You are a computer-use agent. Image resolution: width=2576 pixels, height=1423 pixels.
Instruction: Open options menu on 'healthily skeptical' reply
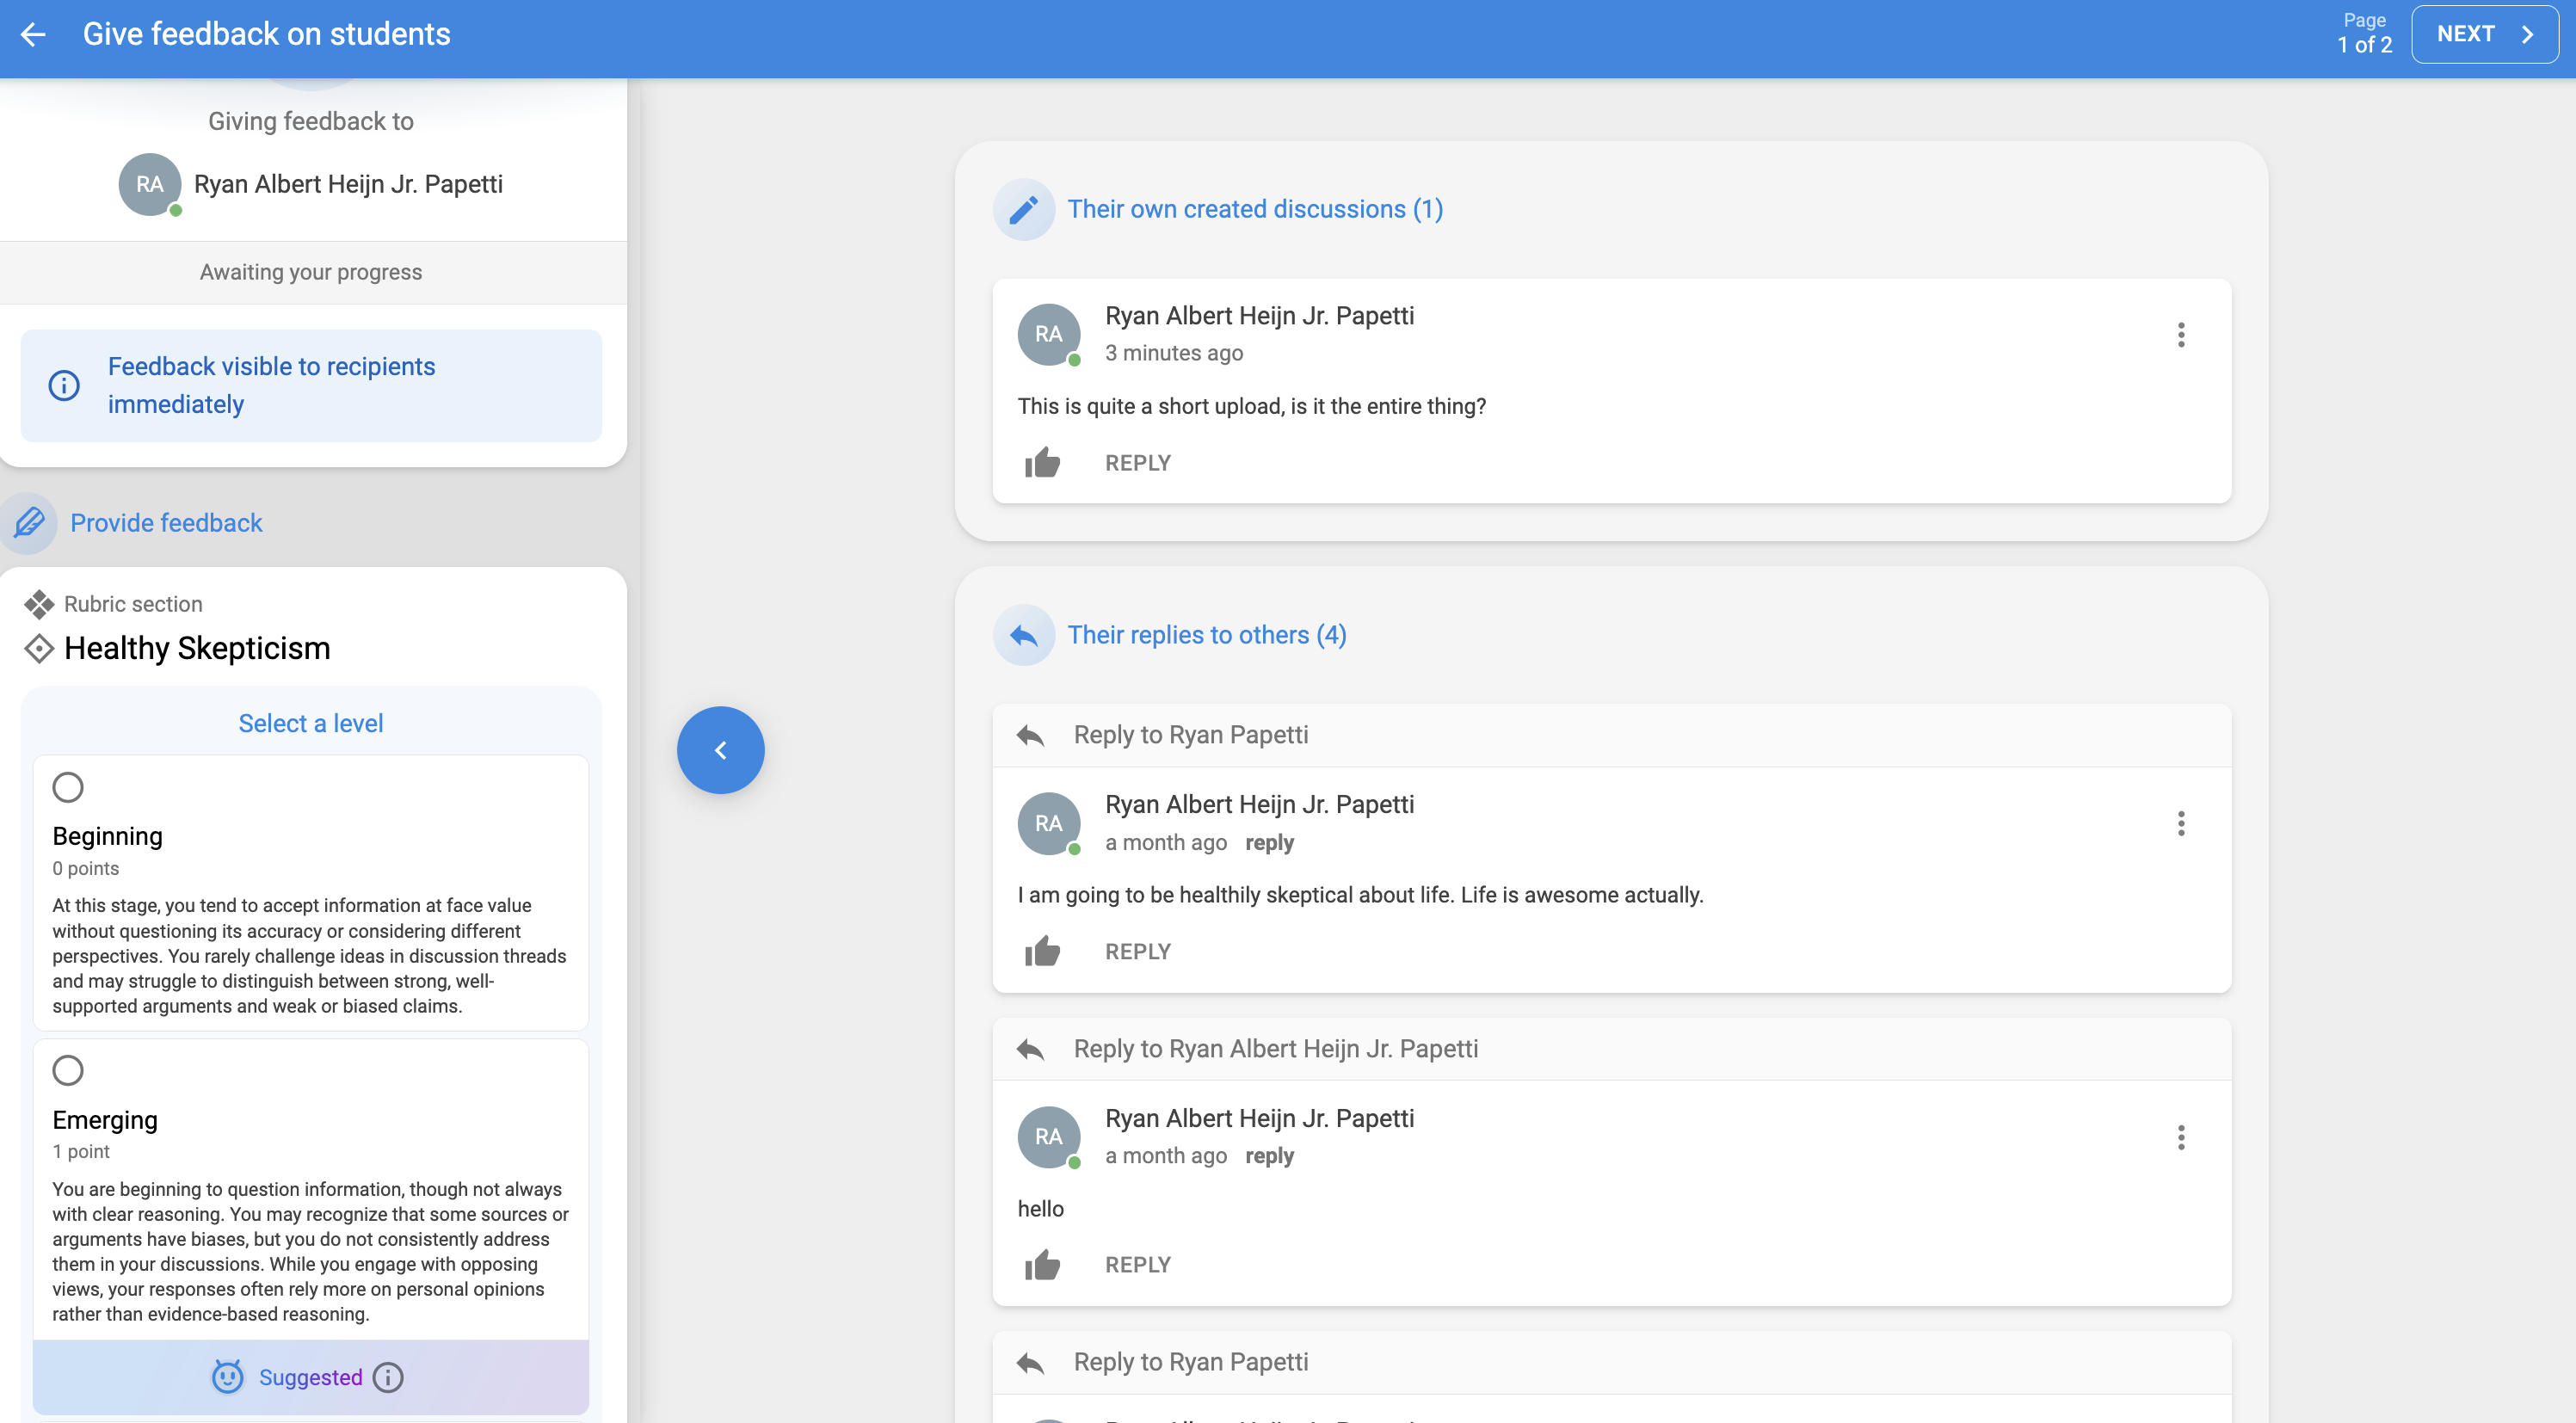tap(2181, 823)
